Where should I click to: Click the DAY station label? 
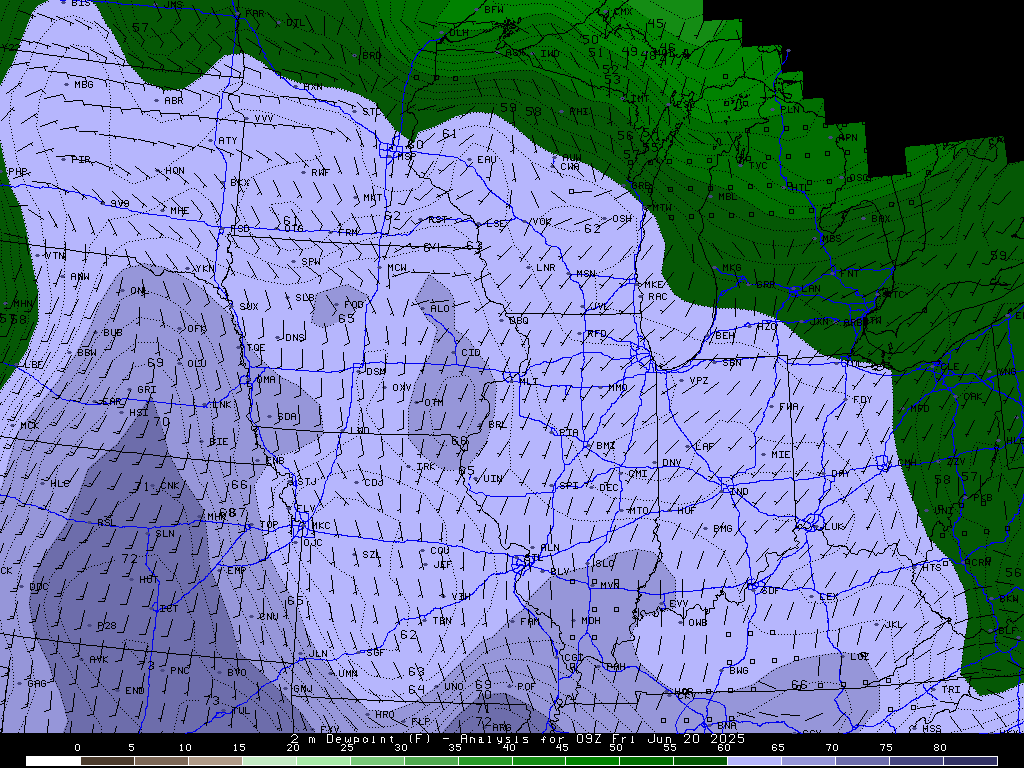[840, 473]
